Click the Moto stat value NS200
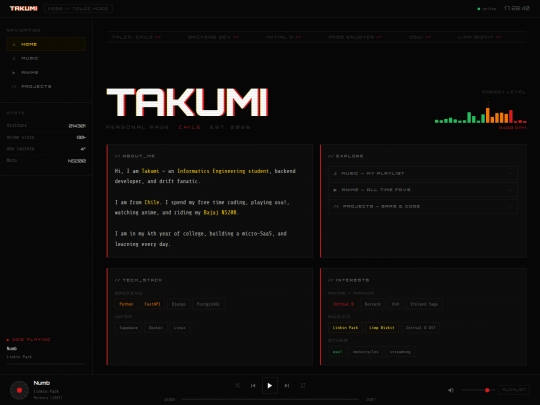This screenshot has height=405, width=540. [77, 161]
